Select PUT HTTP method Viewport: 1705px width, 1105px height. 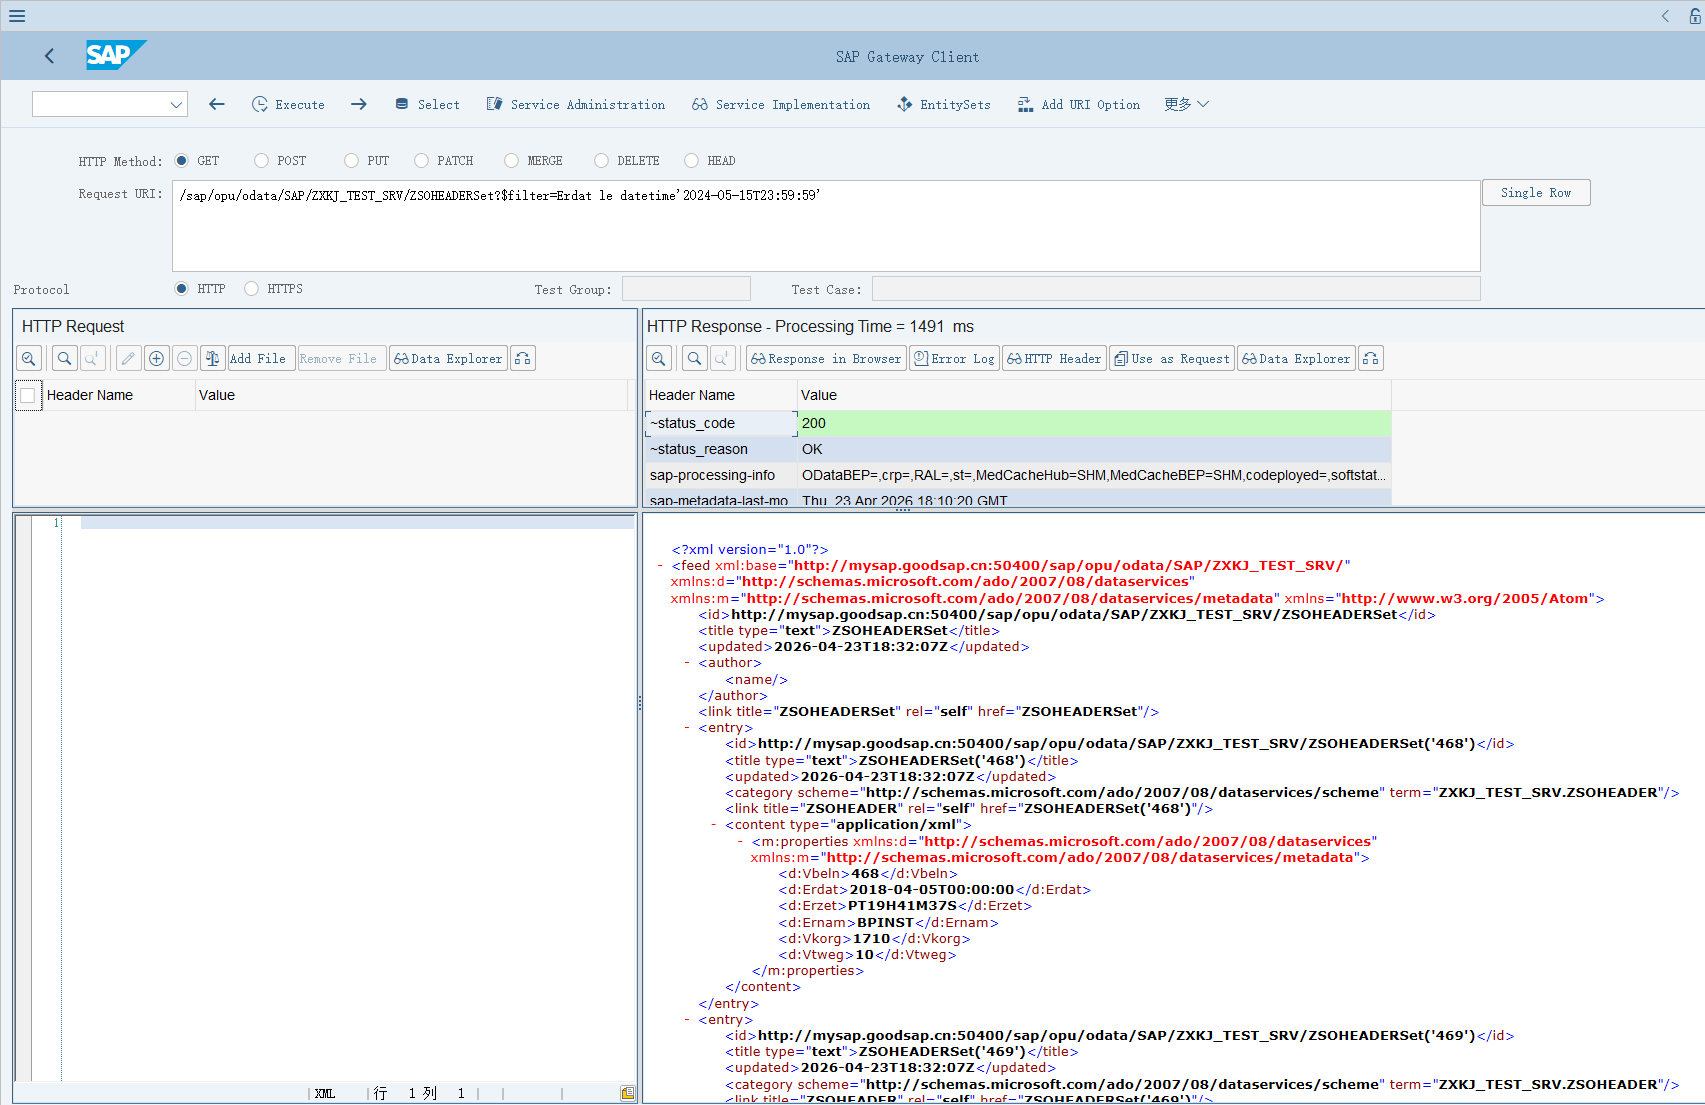(x=351, y=160)
